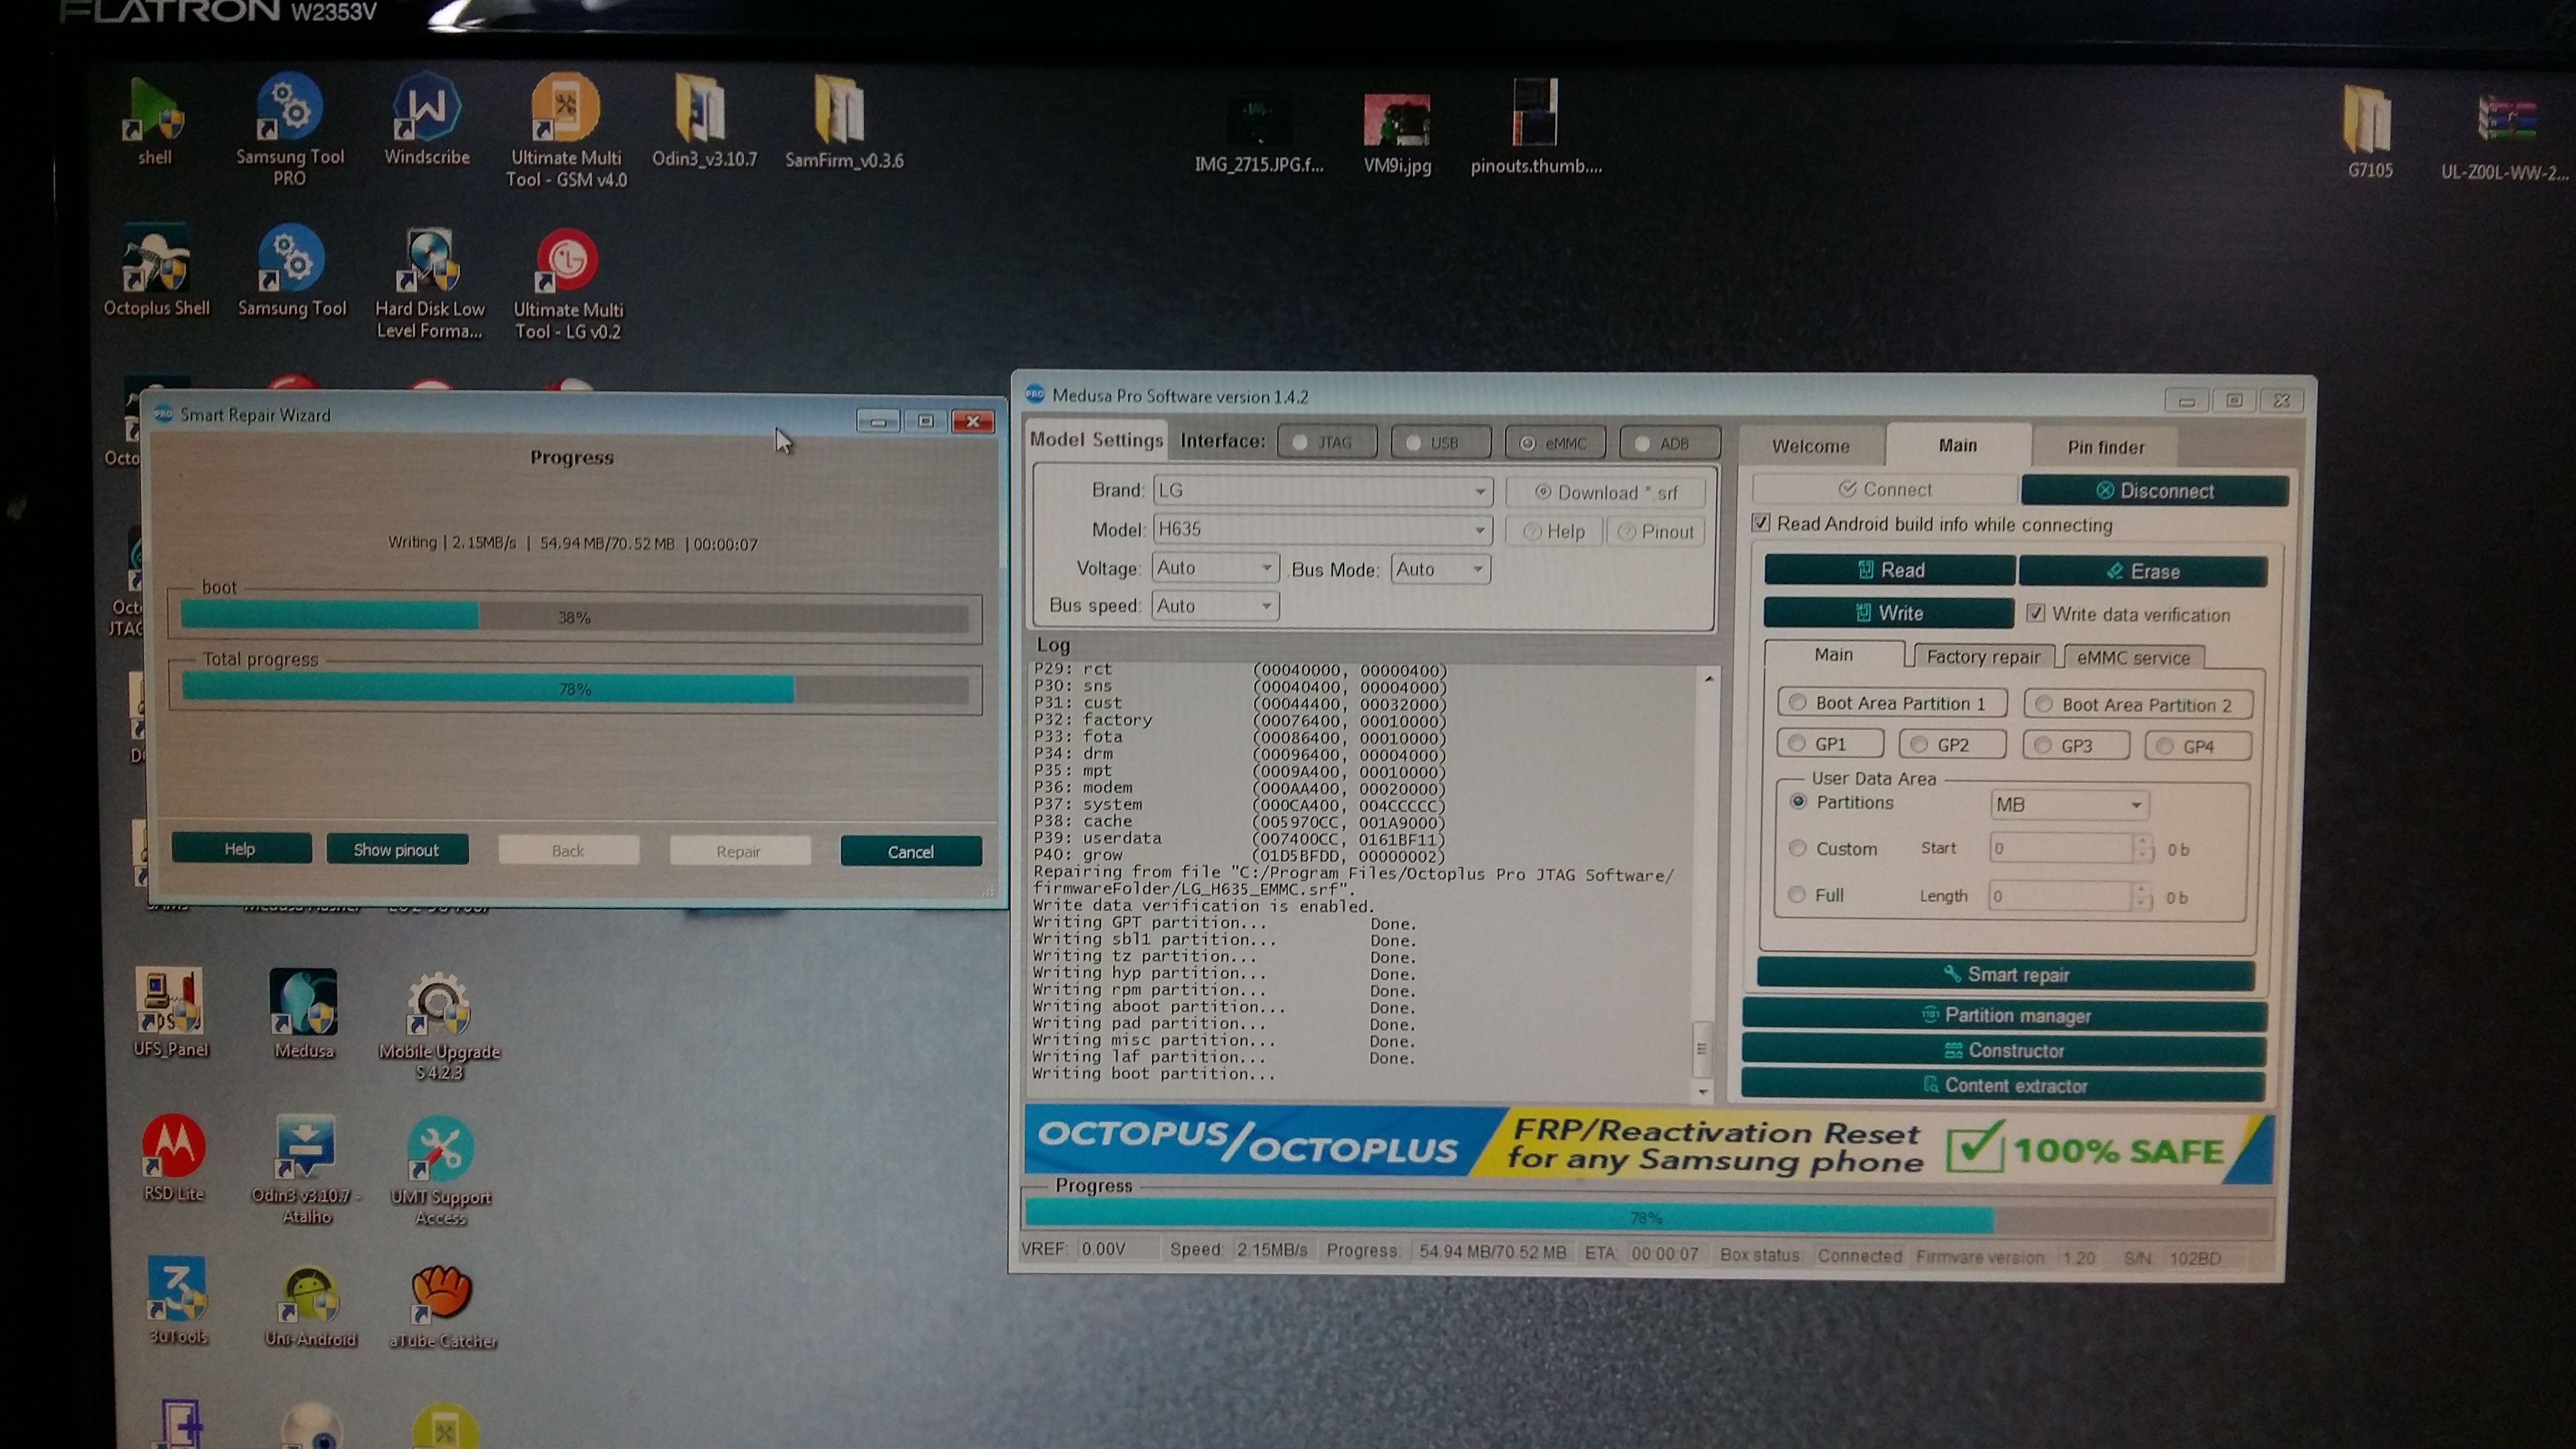Screen dimensions: 2576x1449
Task: Open the eMMC service tab
Action: tap(2133, 658)
